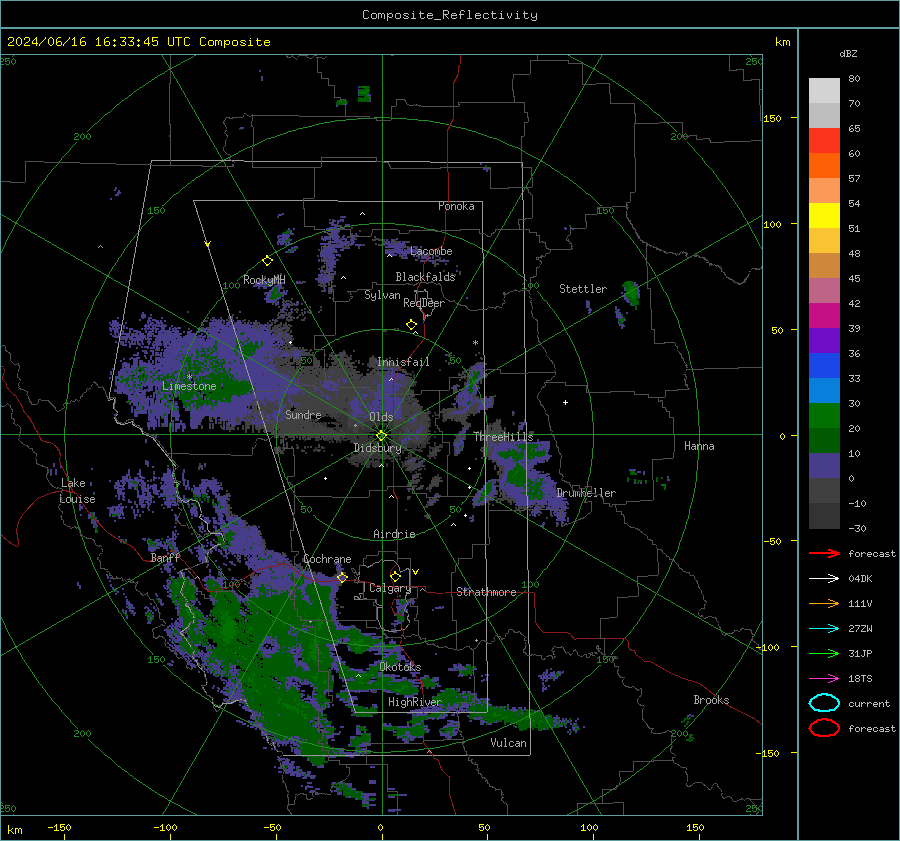Screen dimensions: 900x841
Task: Click the Limestone label on map
Action: 189,386
